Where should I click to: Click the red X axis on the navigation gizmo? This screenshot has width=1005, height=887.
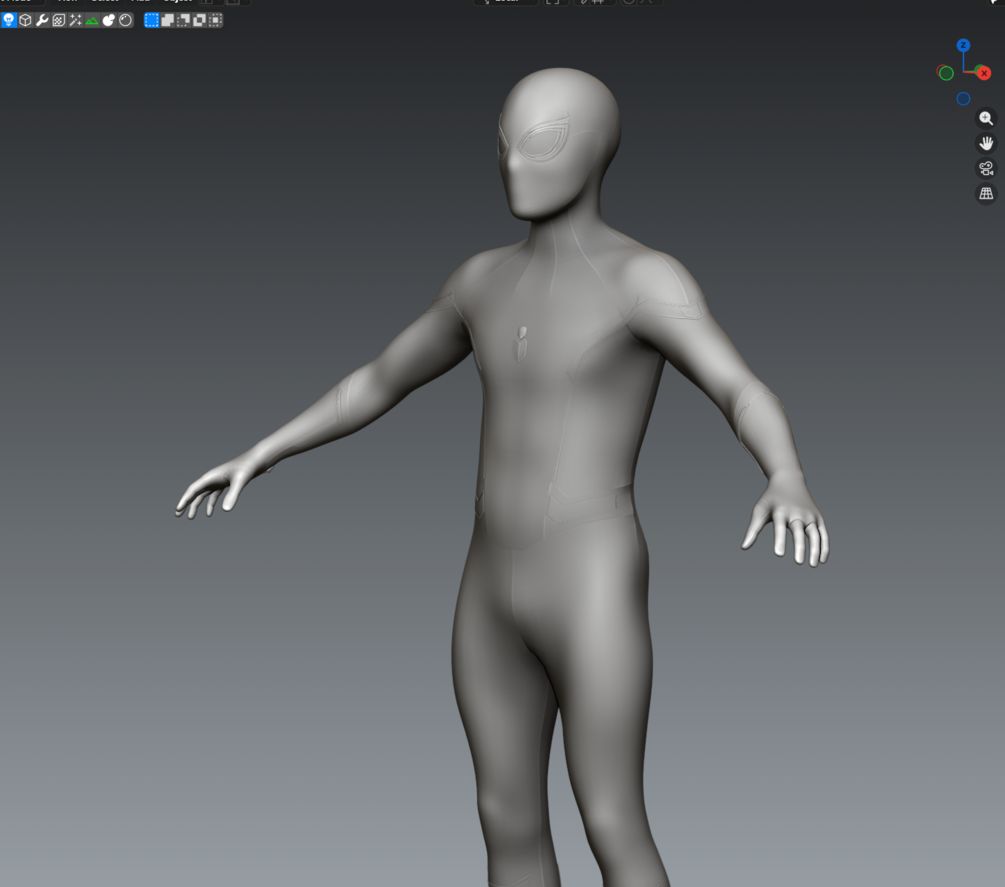click(984, 73)
